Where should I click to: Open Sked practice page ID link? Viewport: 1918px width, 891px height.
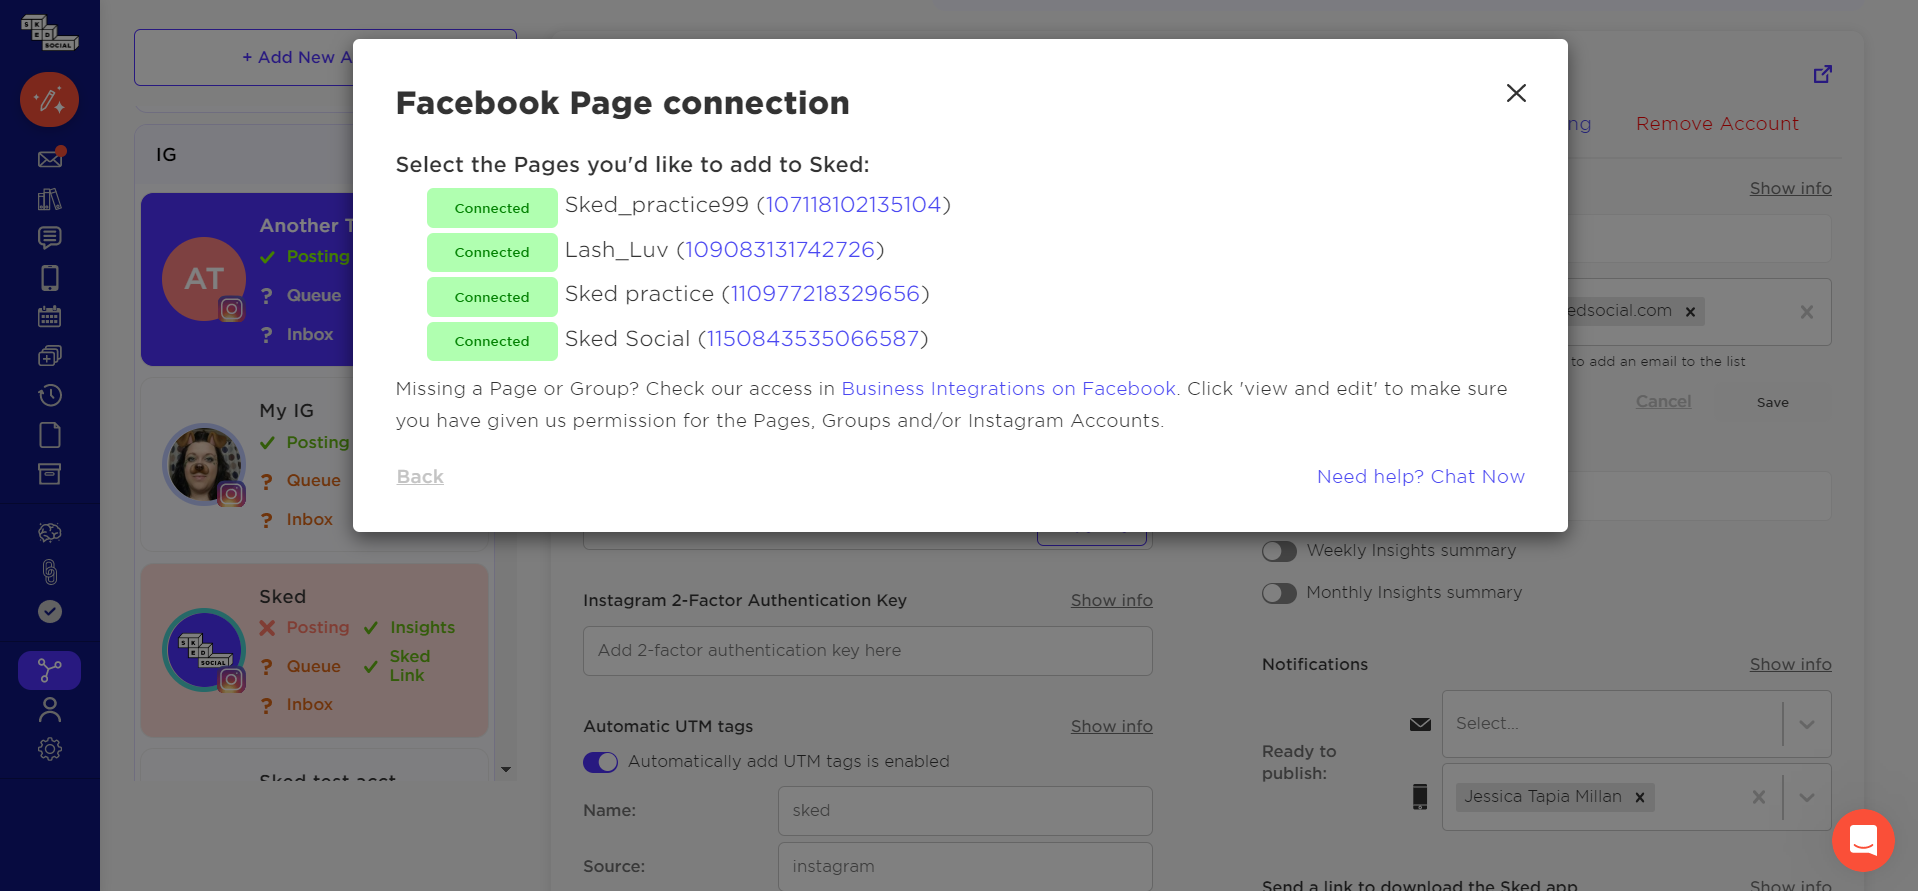click(825, 294)
